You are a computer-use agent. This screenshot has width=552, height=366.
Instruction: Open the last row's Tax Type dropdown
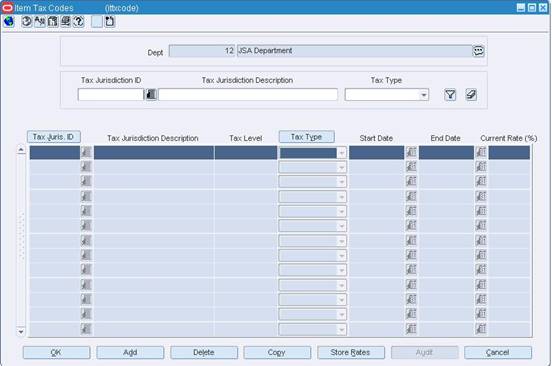pos(341,329)
